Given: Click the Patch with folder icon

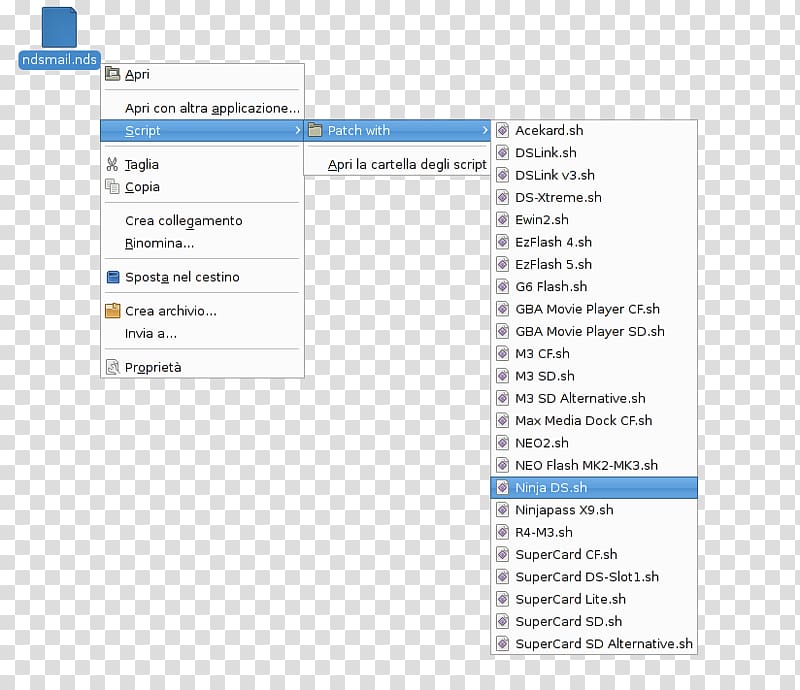Looking at the screenshot, I should click(315, 130).
